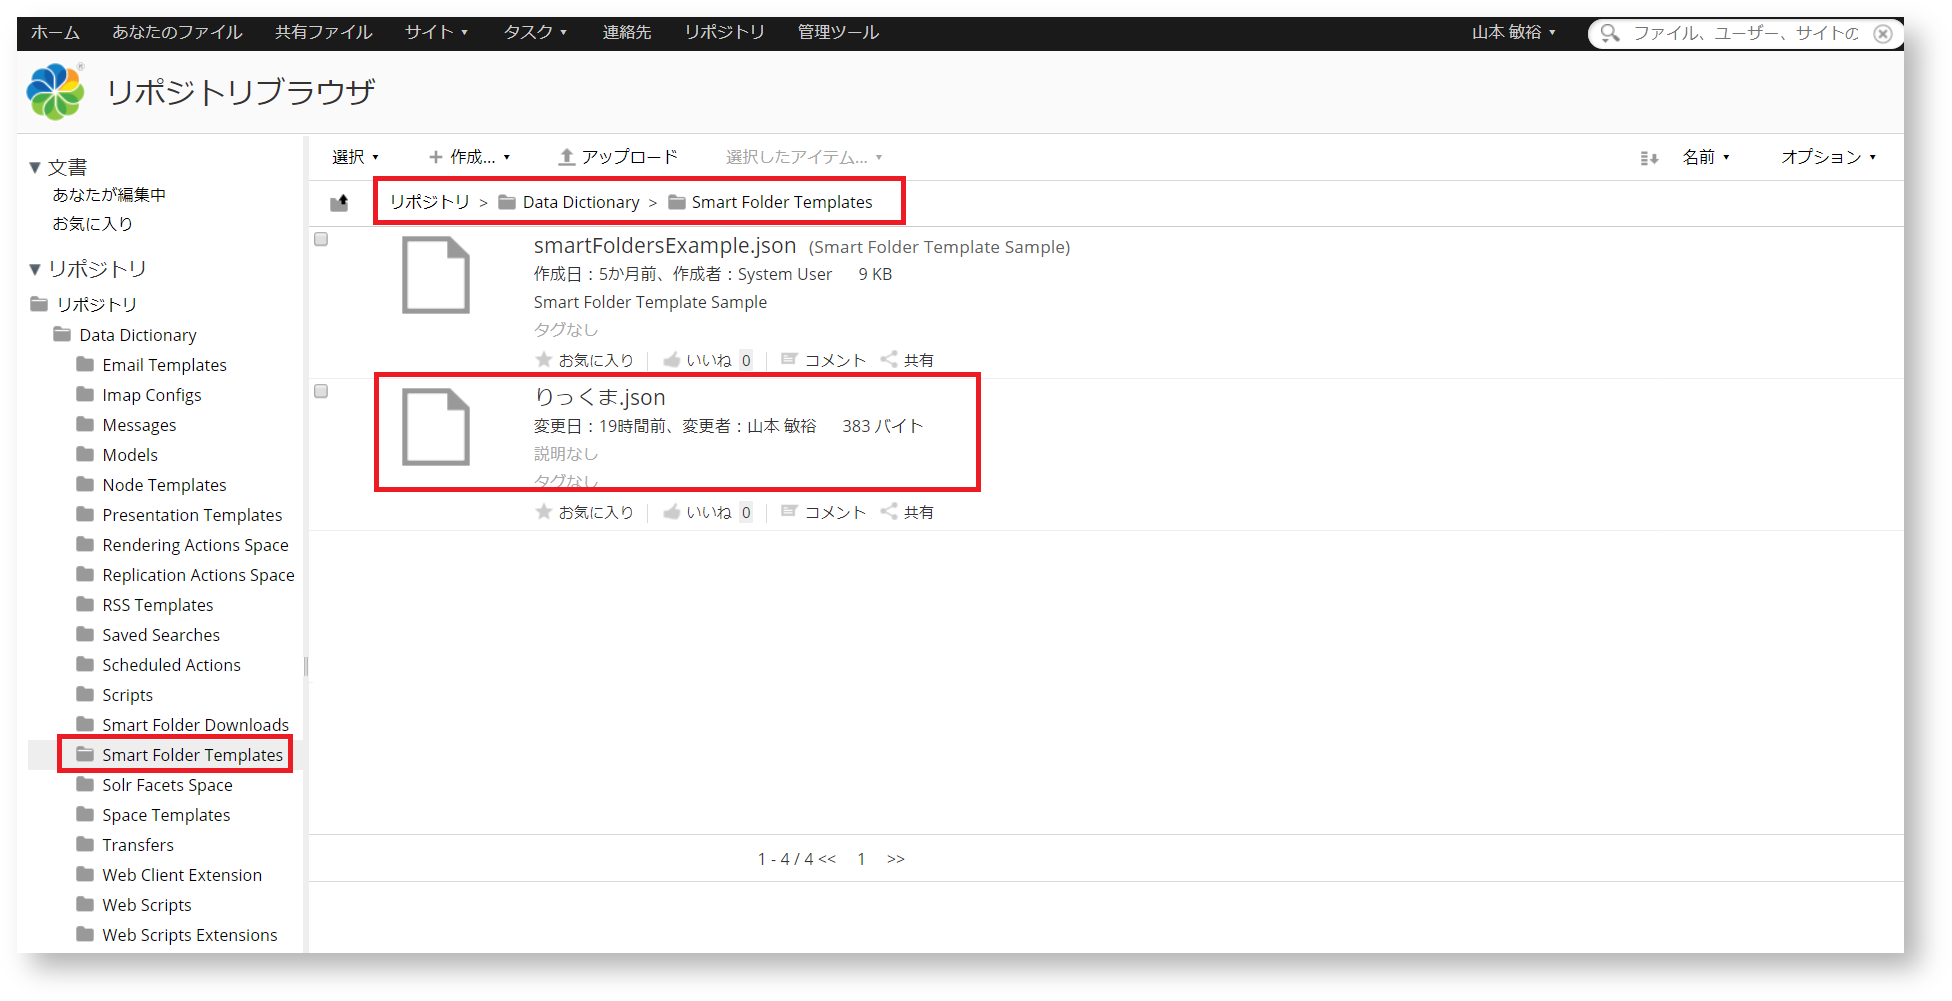
Task: Open 連絡先 in top menu
Action: [627, 32]
